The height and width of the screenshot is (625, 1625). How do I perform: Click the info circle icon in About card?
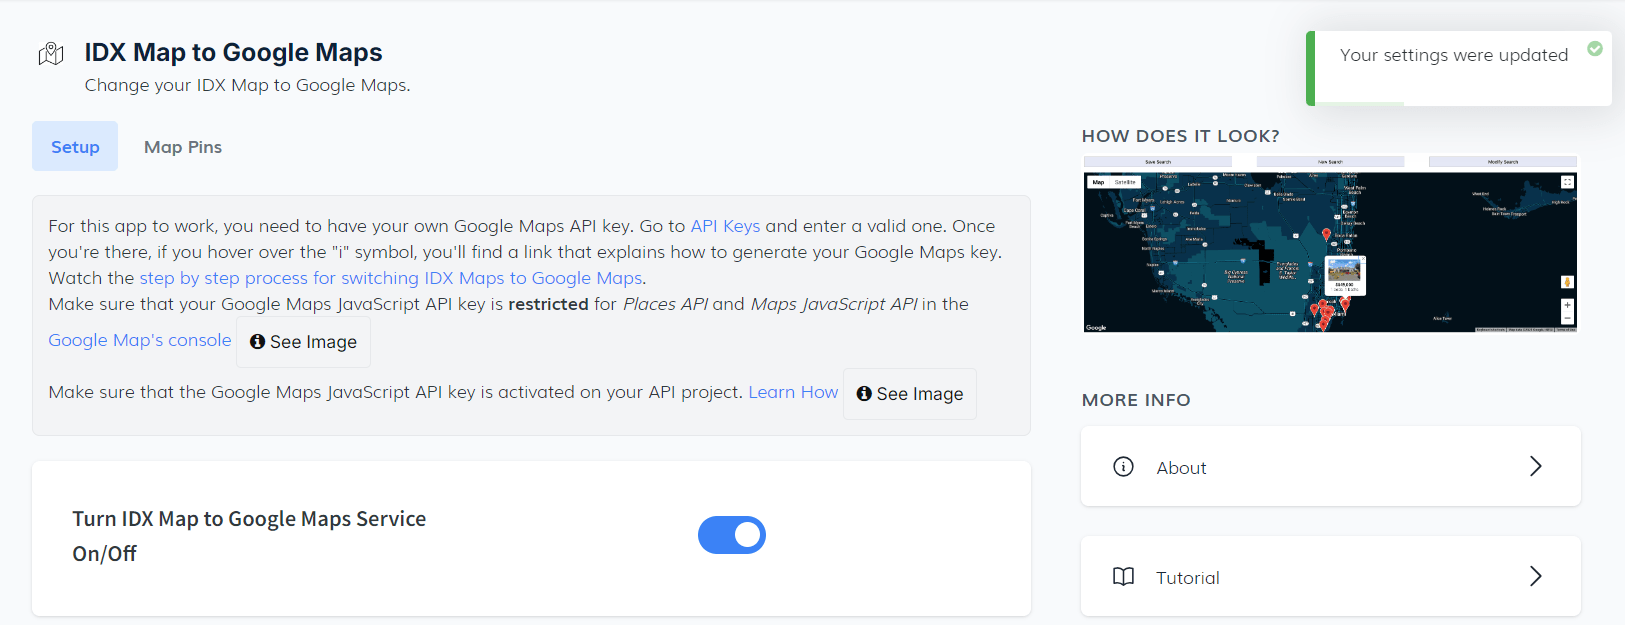click(1123, 467)
